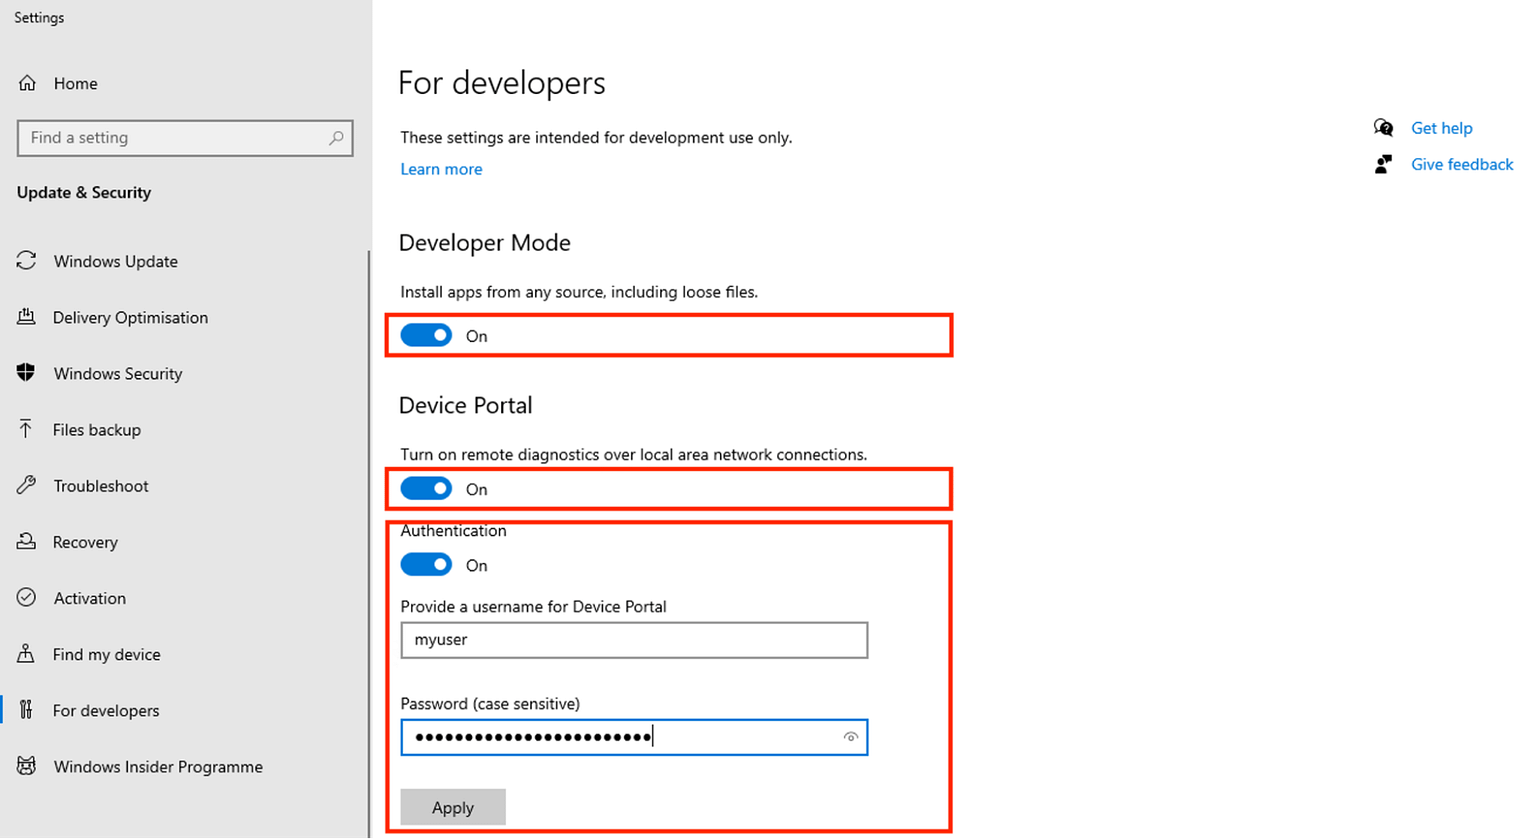Open Windows Security via its shield icon
The height and width of the screenshot is (839, 1536).
(x=28, y=372)
